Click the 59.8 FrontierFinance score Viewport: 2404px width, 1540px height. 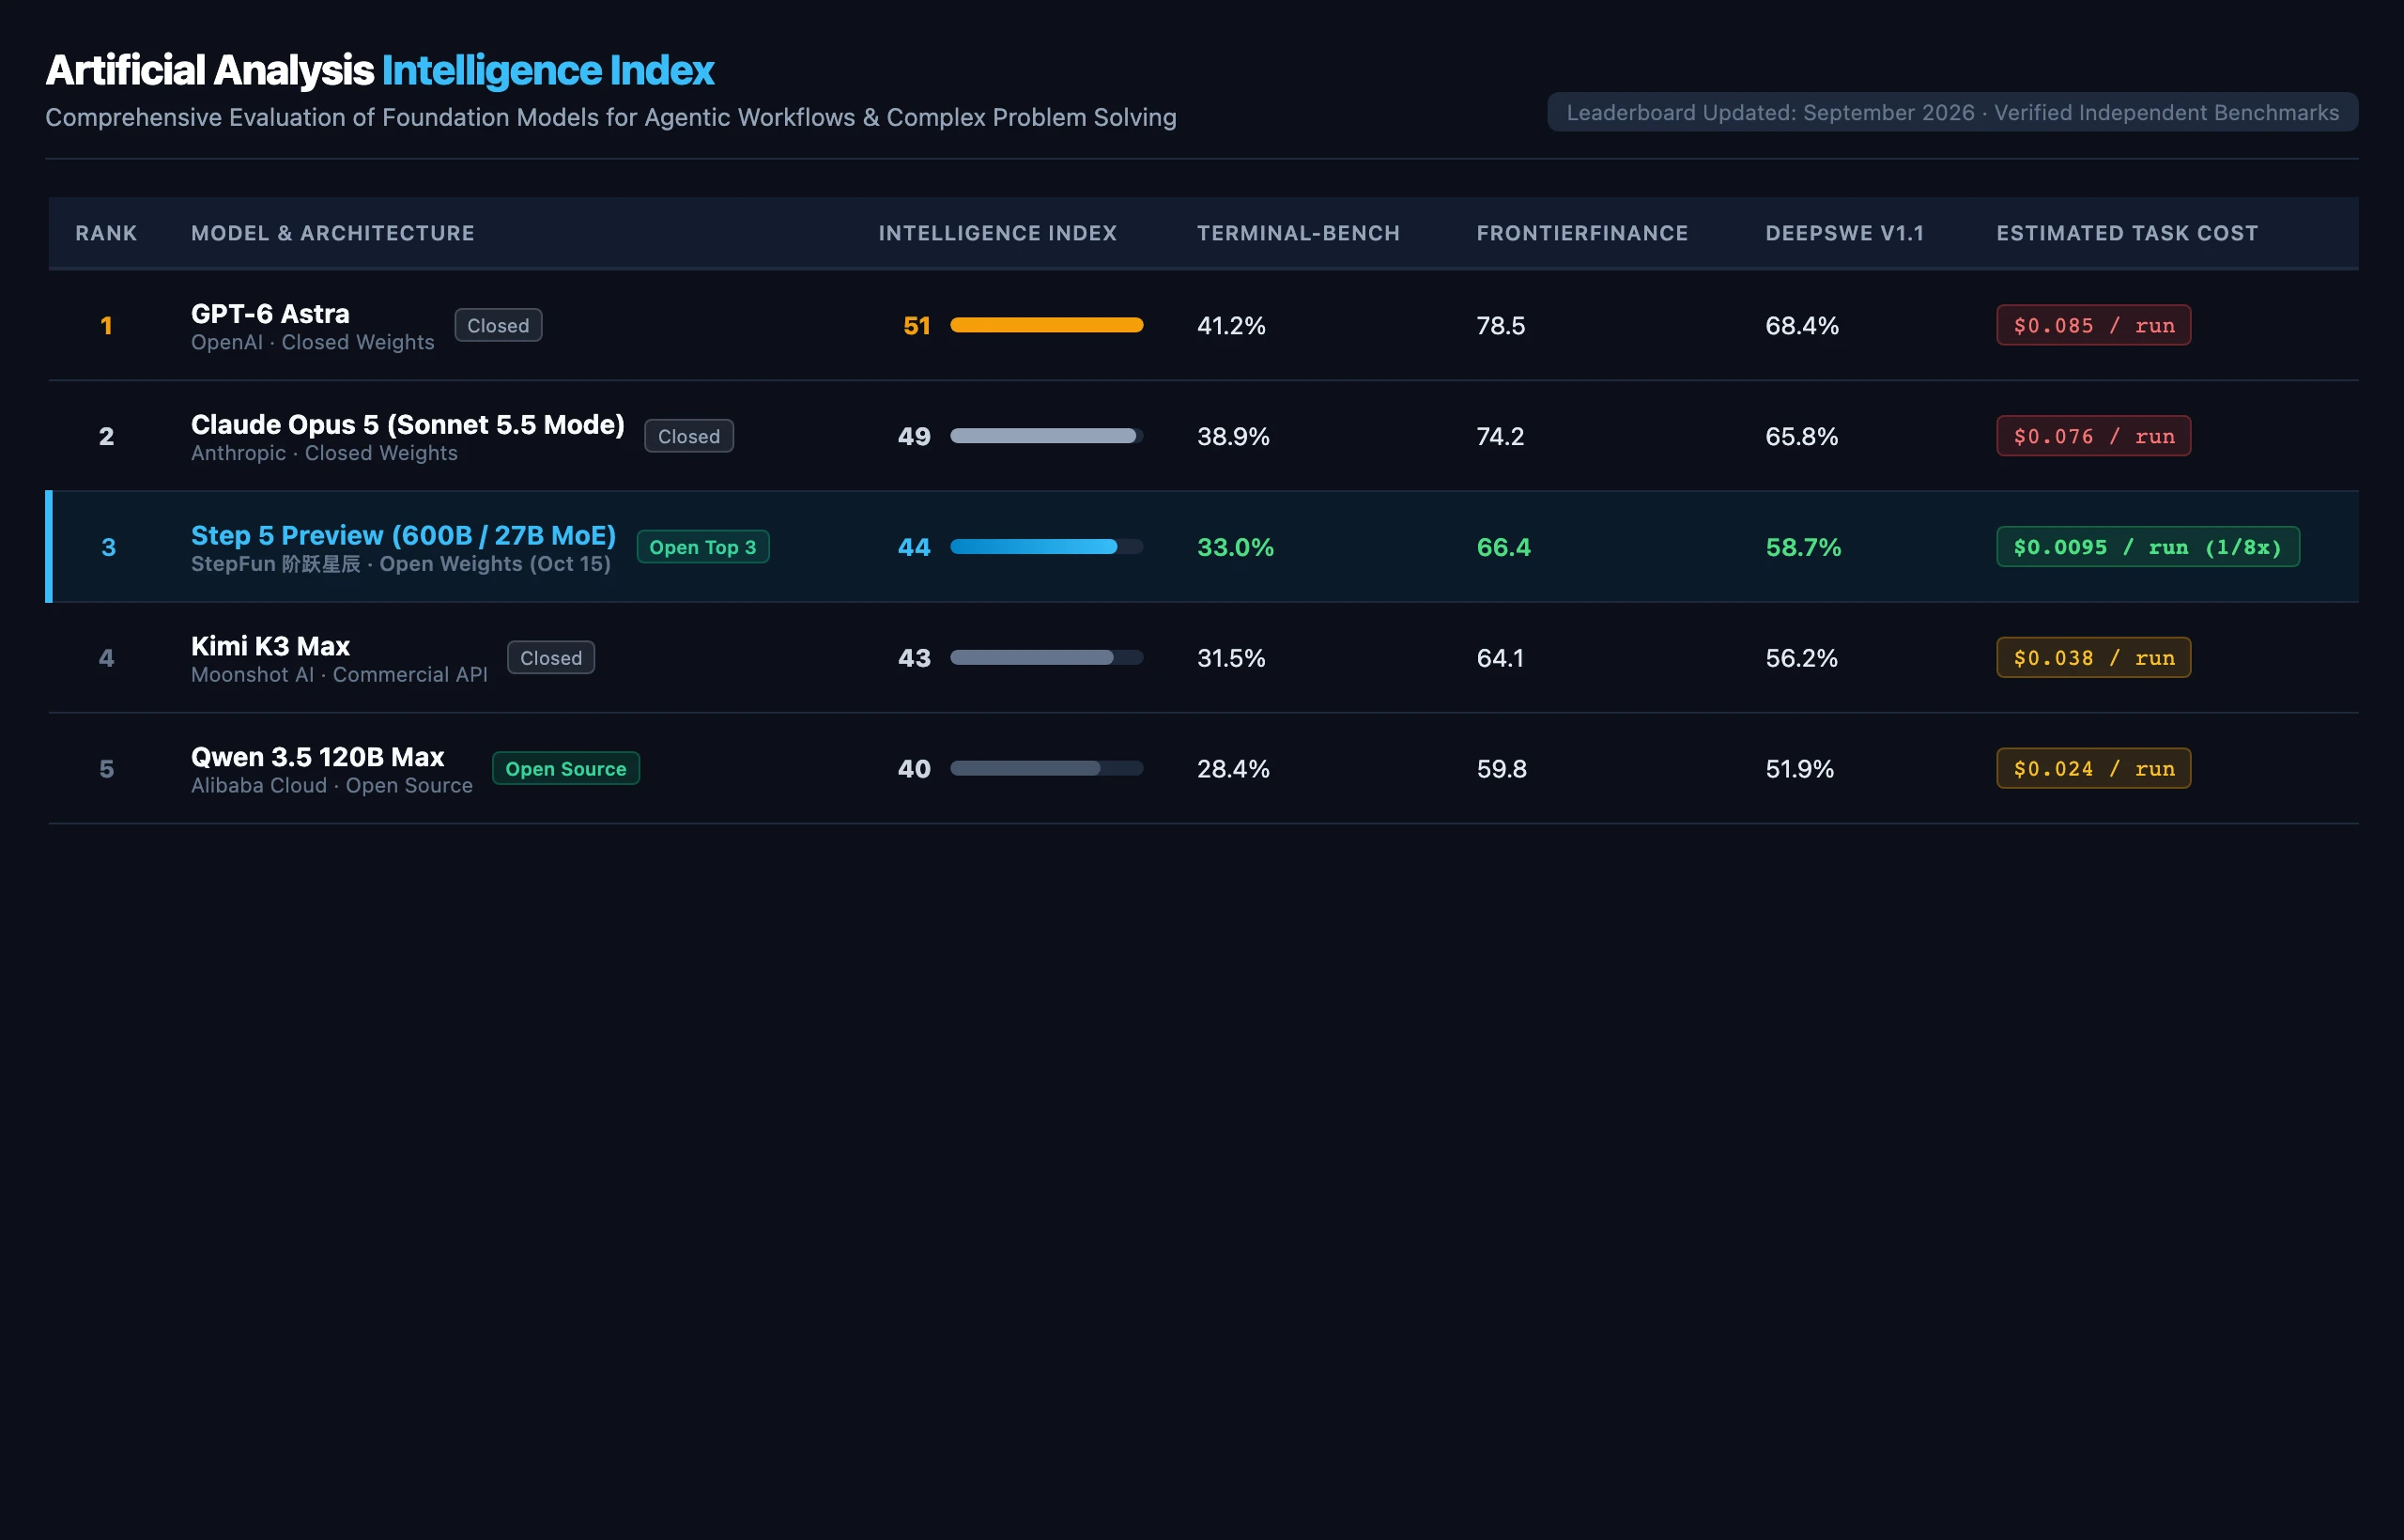[x=1501, y=770]
